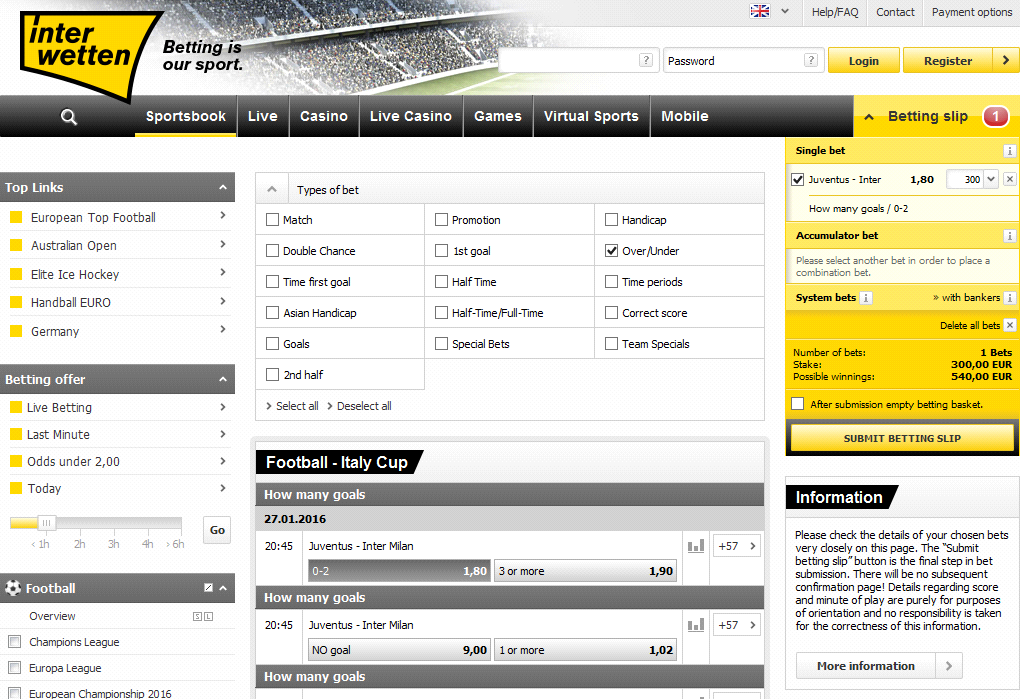Click the >6h slider label

[175, 544]
